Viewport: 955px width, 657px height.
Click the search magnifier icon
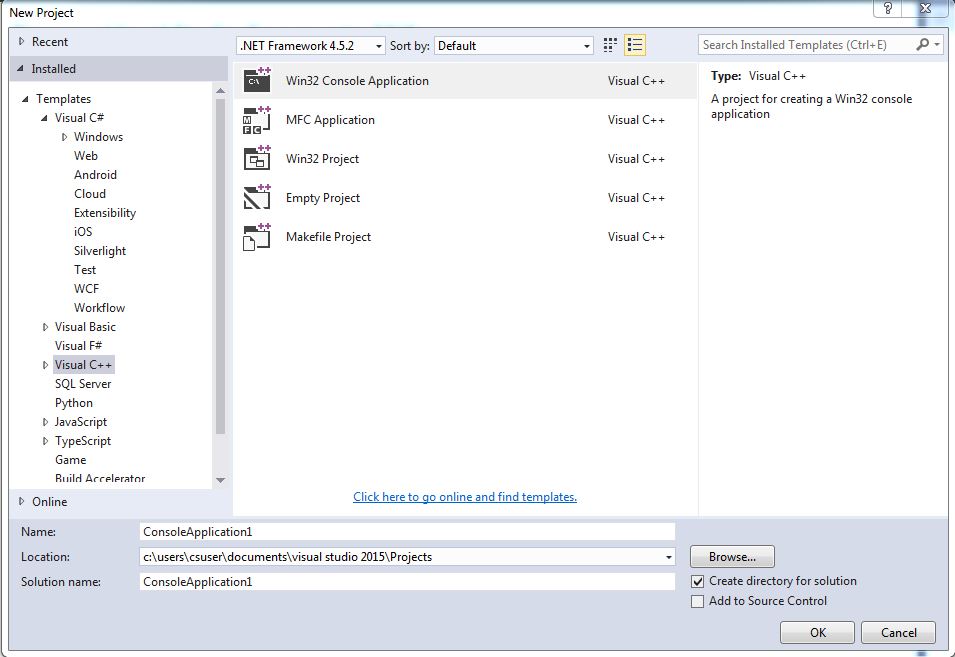click(922, 45)
